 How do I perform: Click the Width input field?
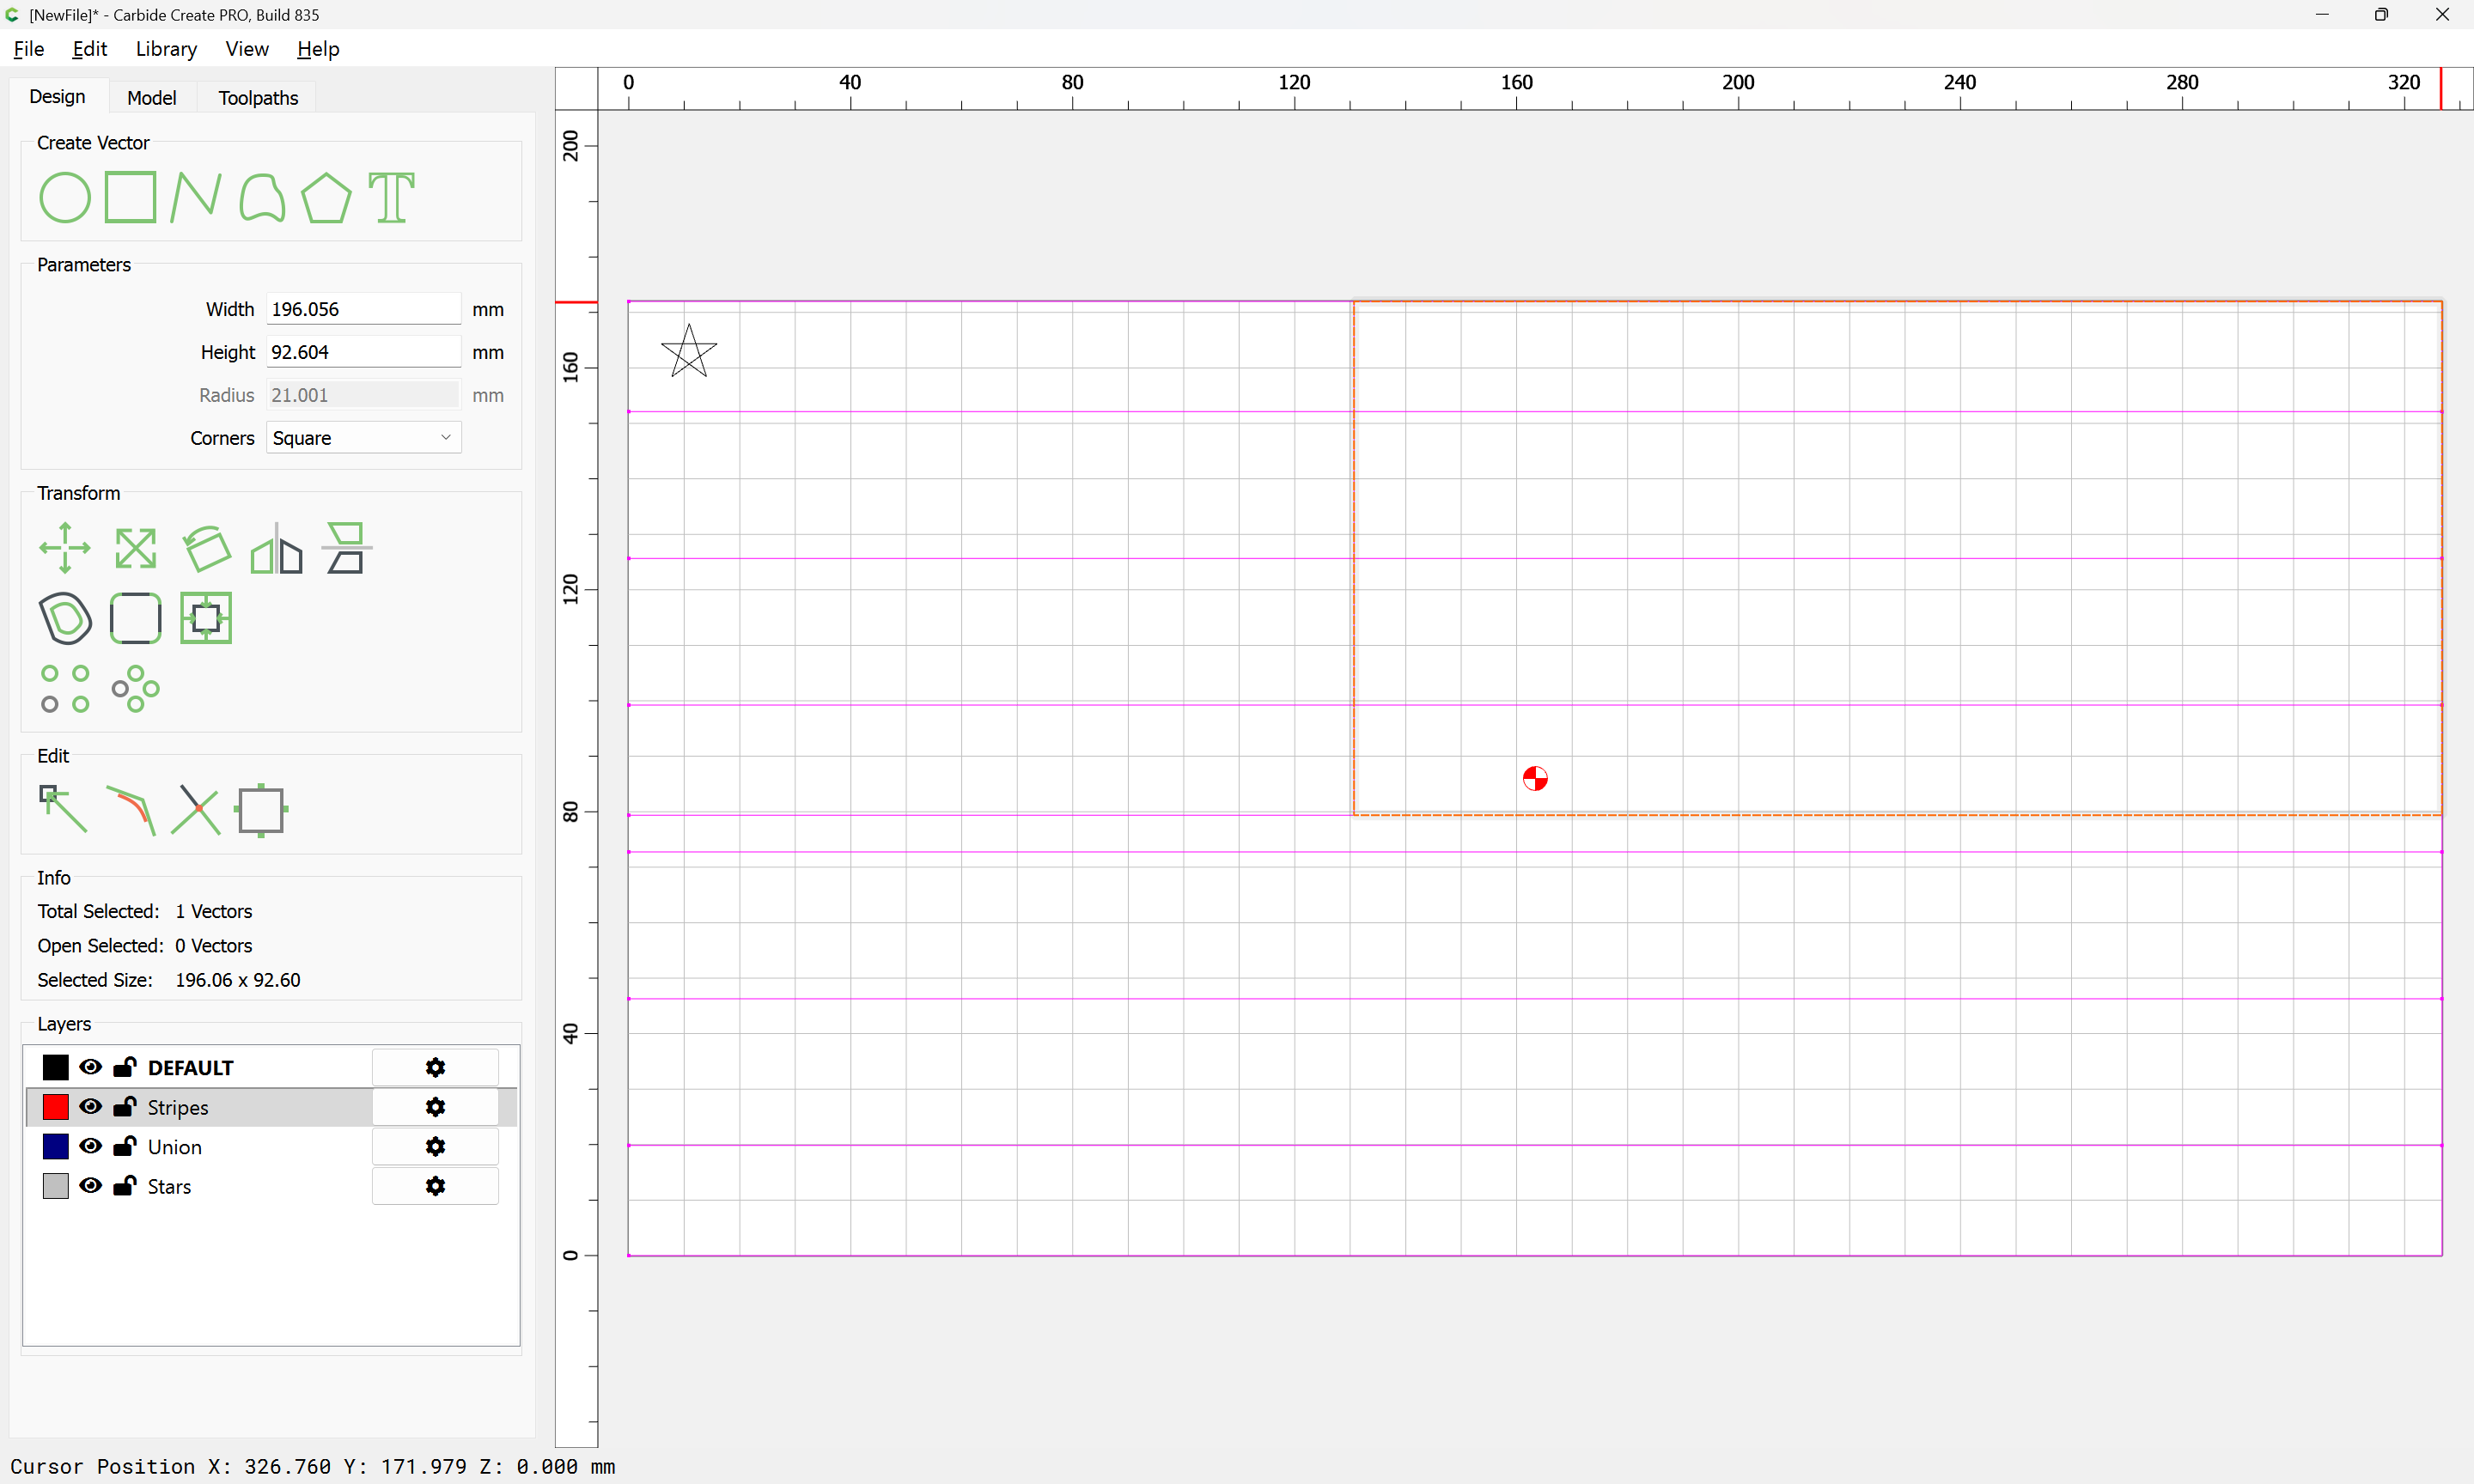click(363, 309)
